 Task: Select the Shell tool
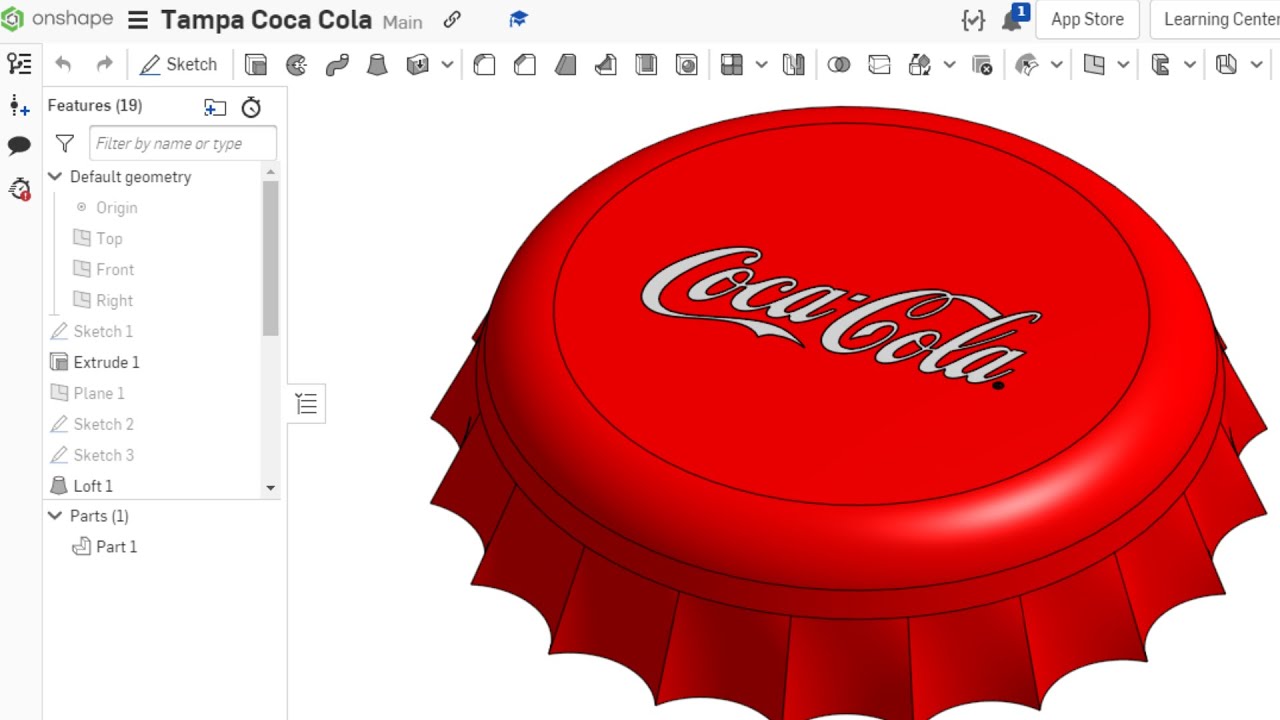[x=646, y=65]
